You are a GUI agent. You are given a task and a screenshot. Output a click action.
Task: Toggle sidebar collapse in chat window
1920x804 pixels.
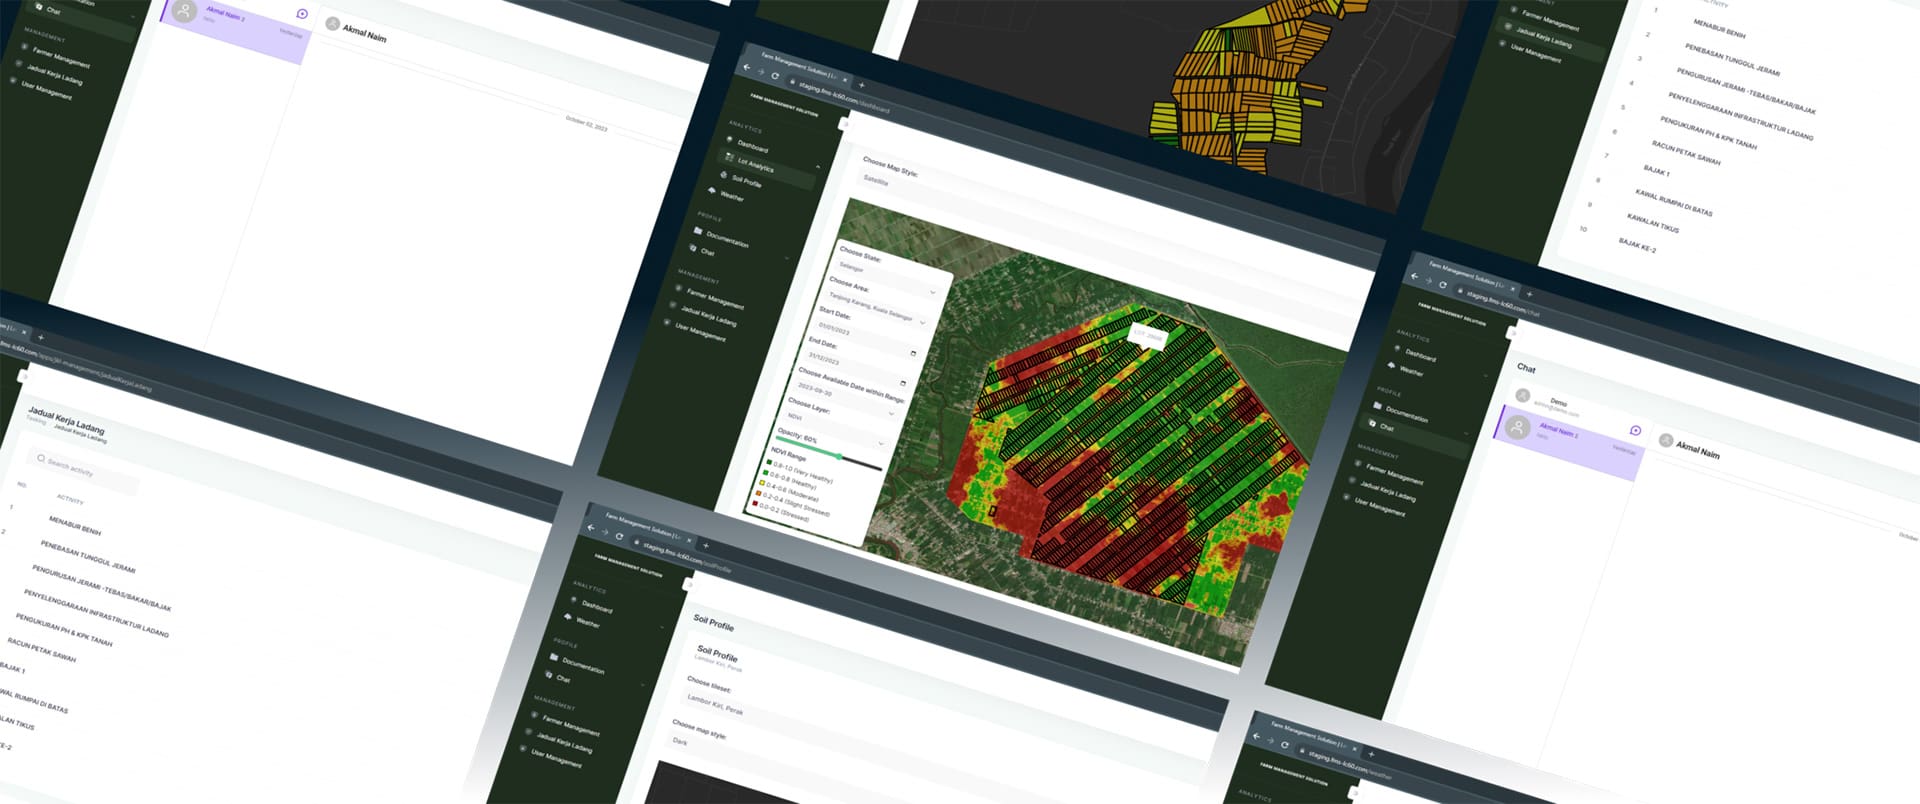1511,332
